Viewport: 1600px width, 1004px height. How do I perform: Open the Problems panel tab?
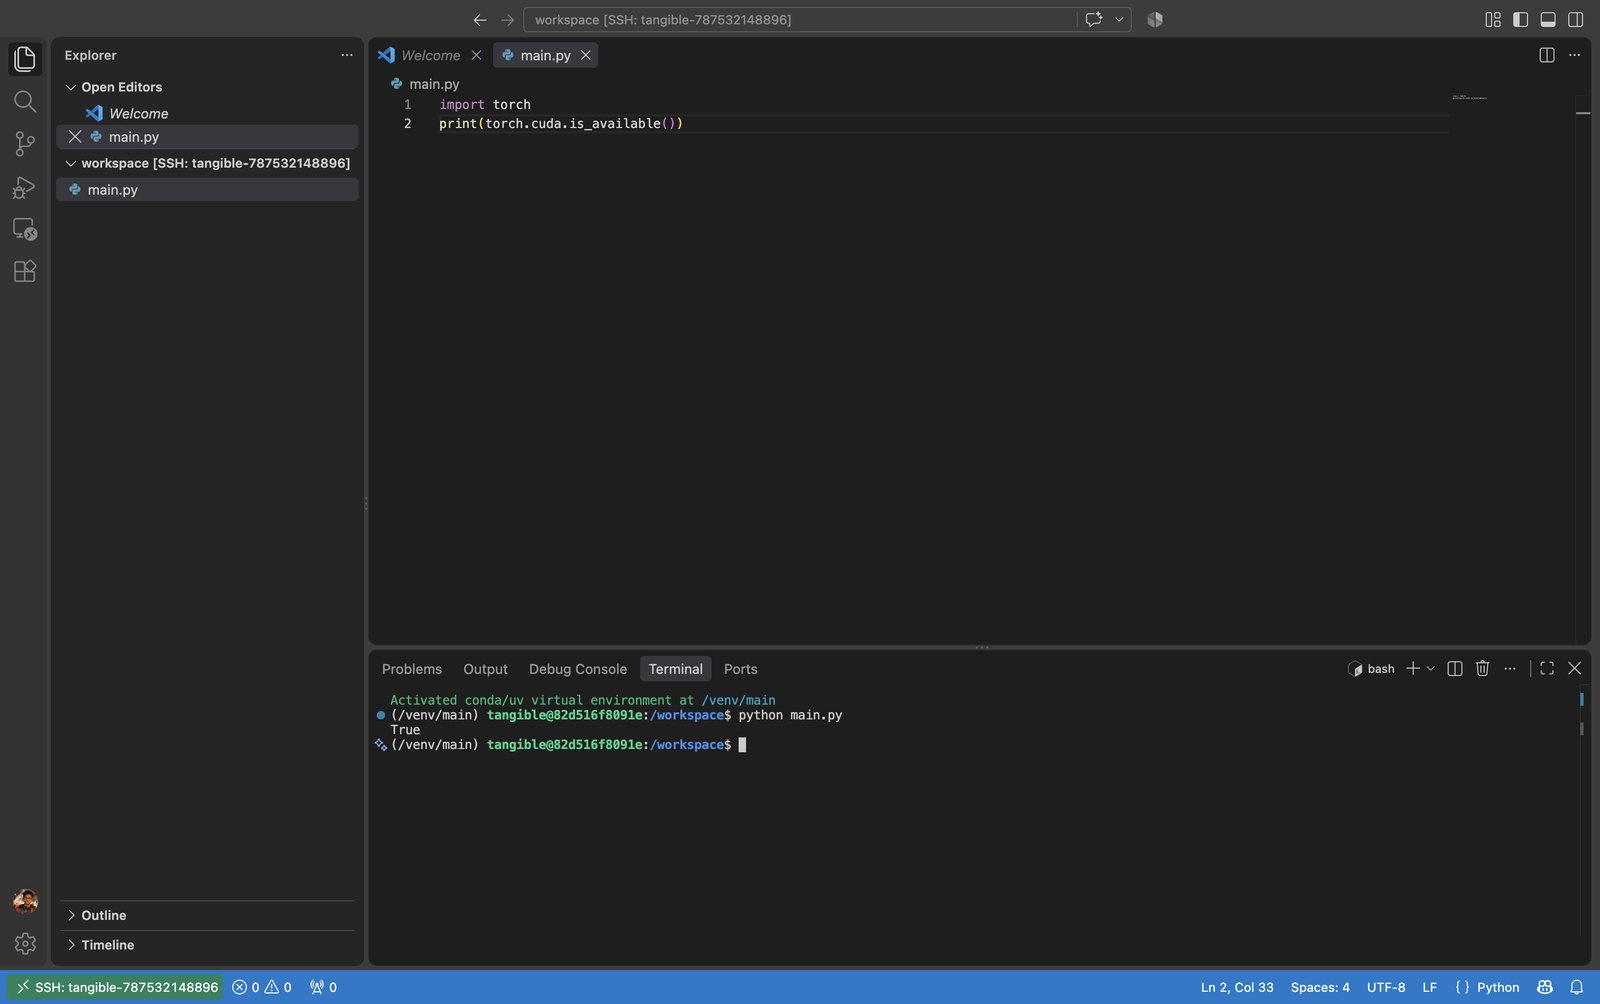[411, 669]
